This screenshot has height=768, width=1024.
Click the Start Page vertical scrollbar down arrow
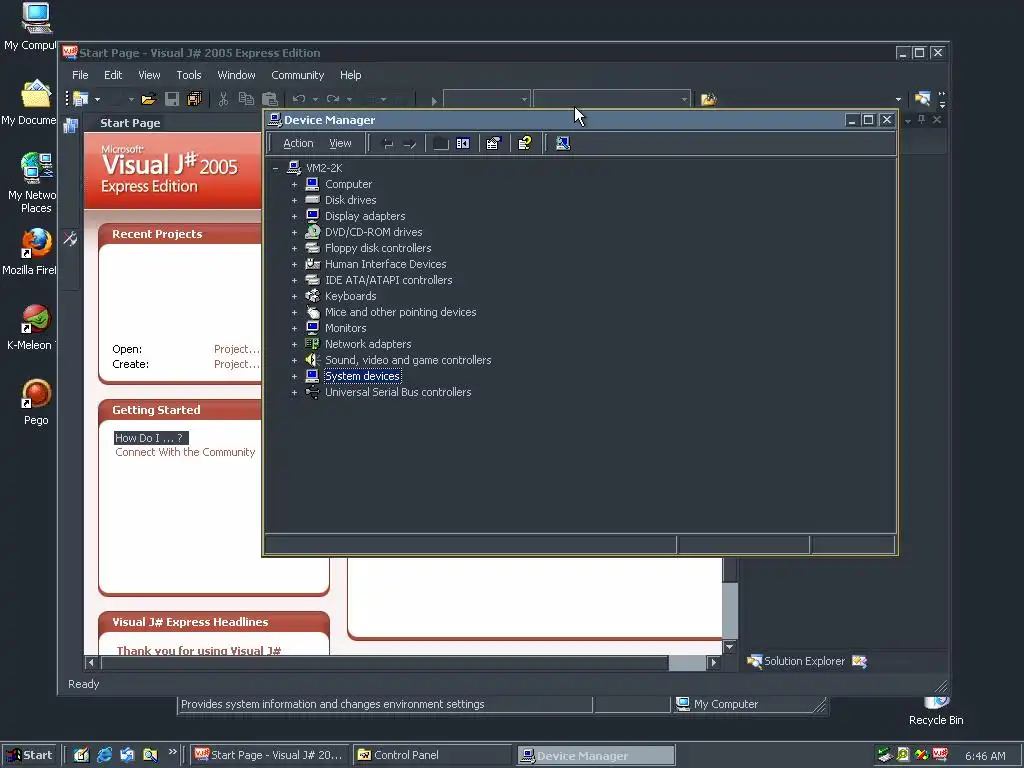[x=729, y=647]
